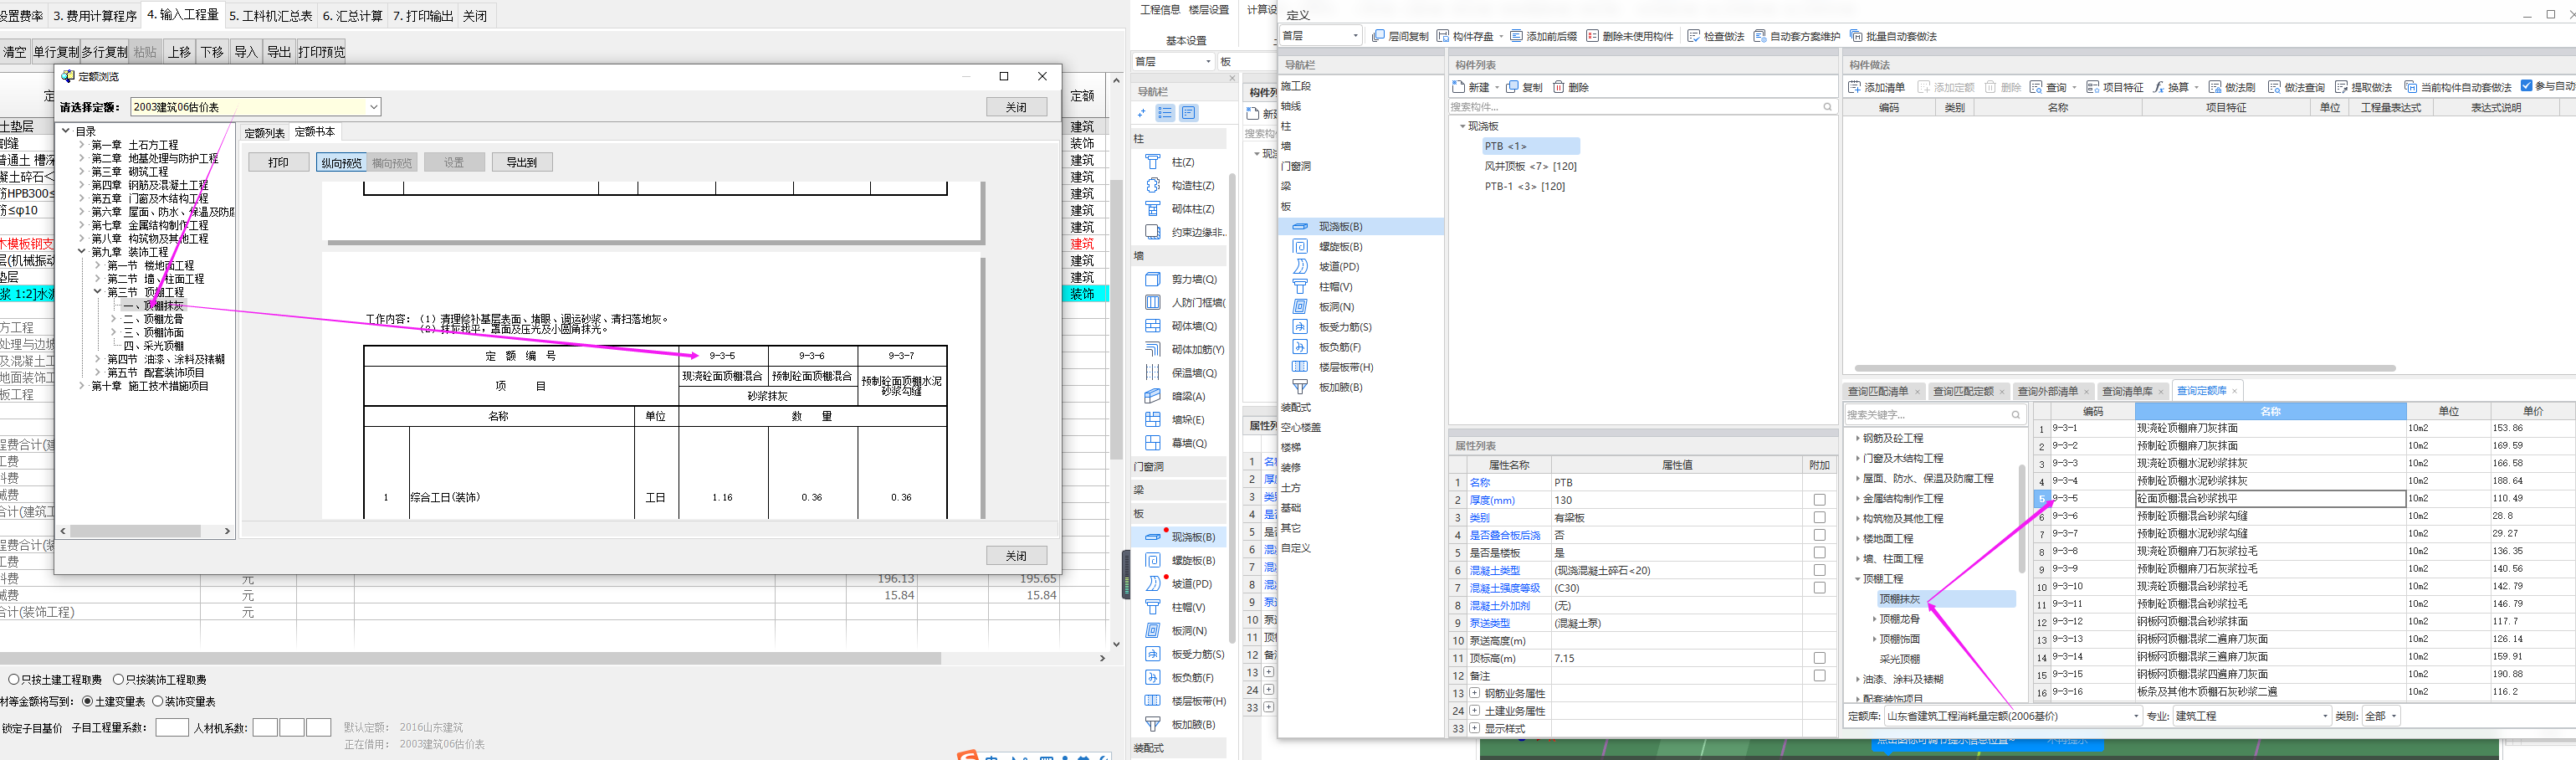The width and height of the screenshot is (2576, 760).
Task: Click 导出到 button
Action: (x=522, y=162)
